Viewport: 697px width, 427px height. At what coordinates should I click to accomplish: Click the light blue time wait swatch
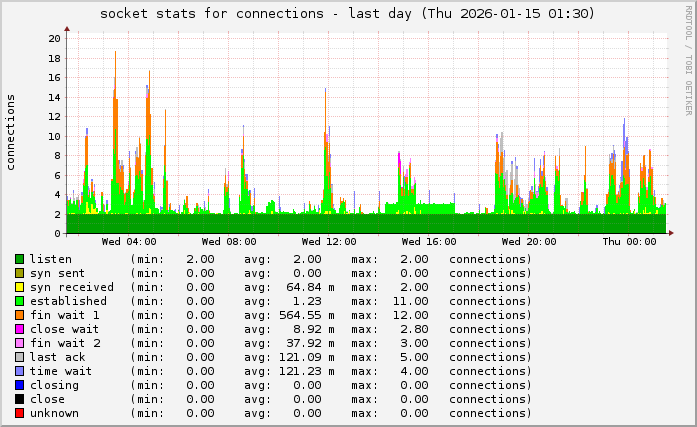pos(19,371)
